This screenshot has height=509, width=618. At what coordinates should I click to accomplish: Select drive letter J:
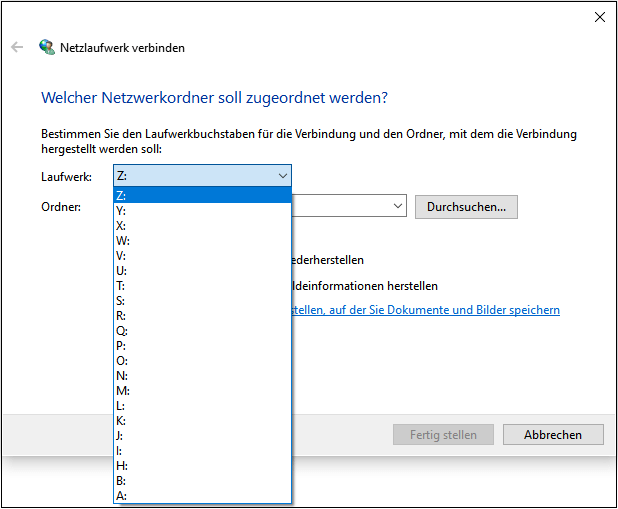tap(203, 435)
